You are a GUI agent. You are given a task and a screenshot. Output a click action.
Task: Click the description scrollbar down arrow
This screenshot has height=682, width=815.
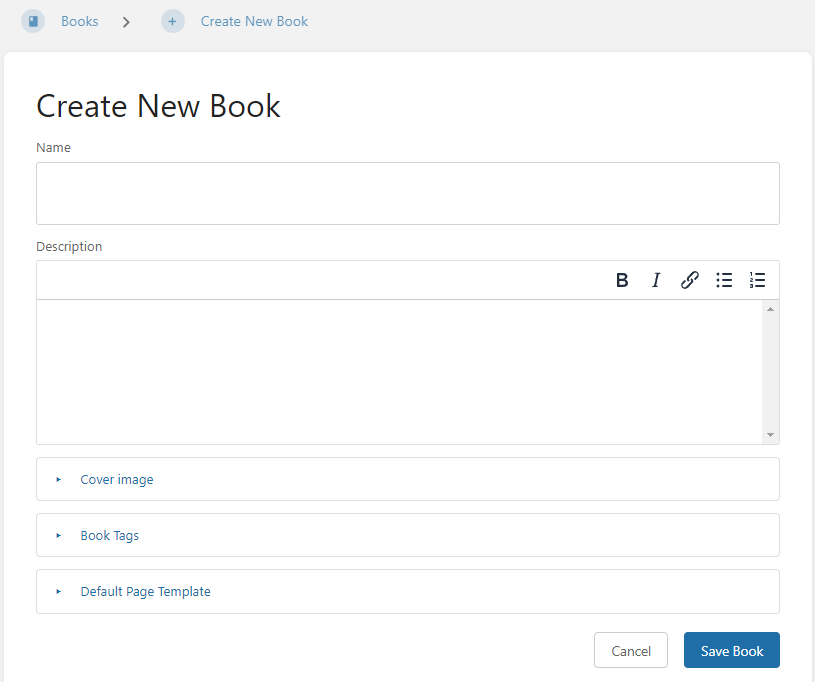770,435
